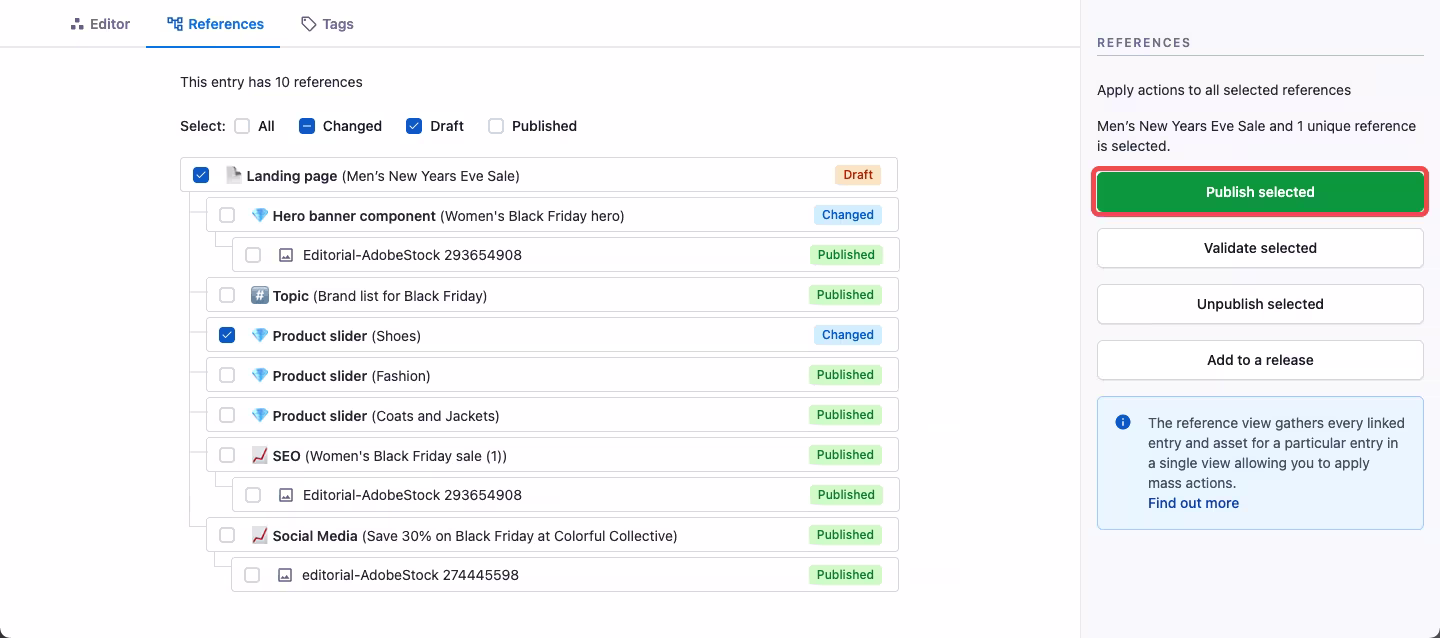
Task: Click the Coats and Jackets gem icon
Action: click(x=260, y=415)
